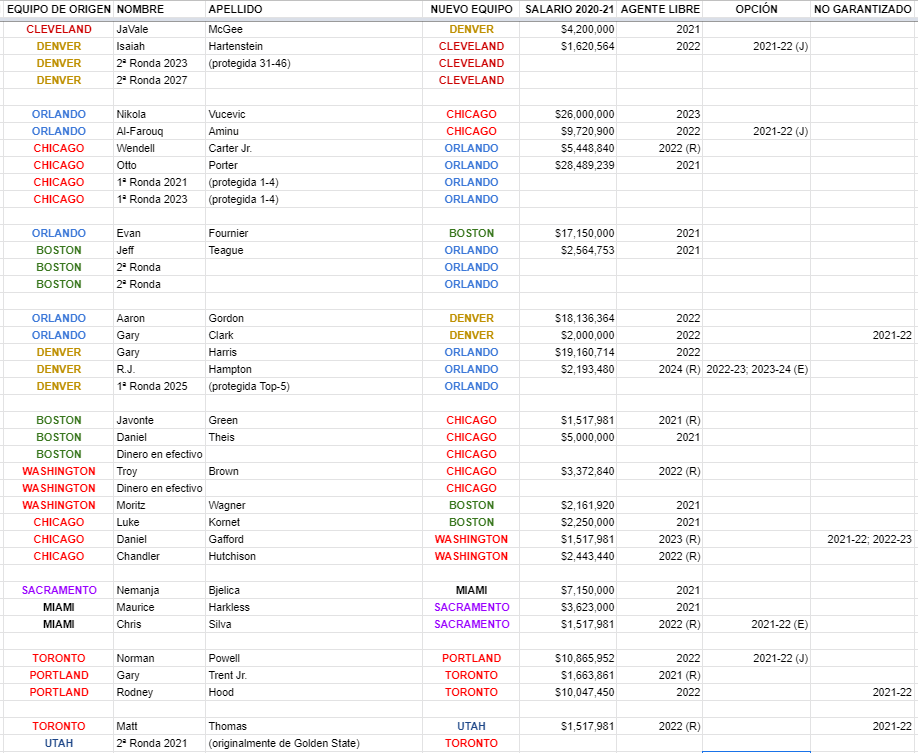Select the OPCIÓN header cell

pos(756,9)
